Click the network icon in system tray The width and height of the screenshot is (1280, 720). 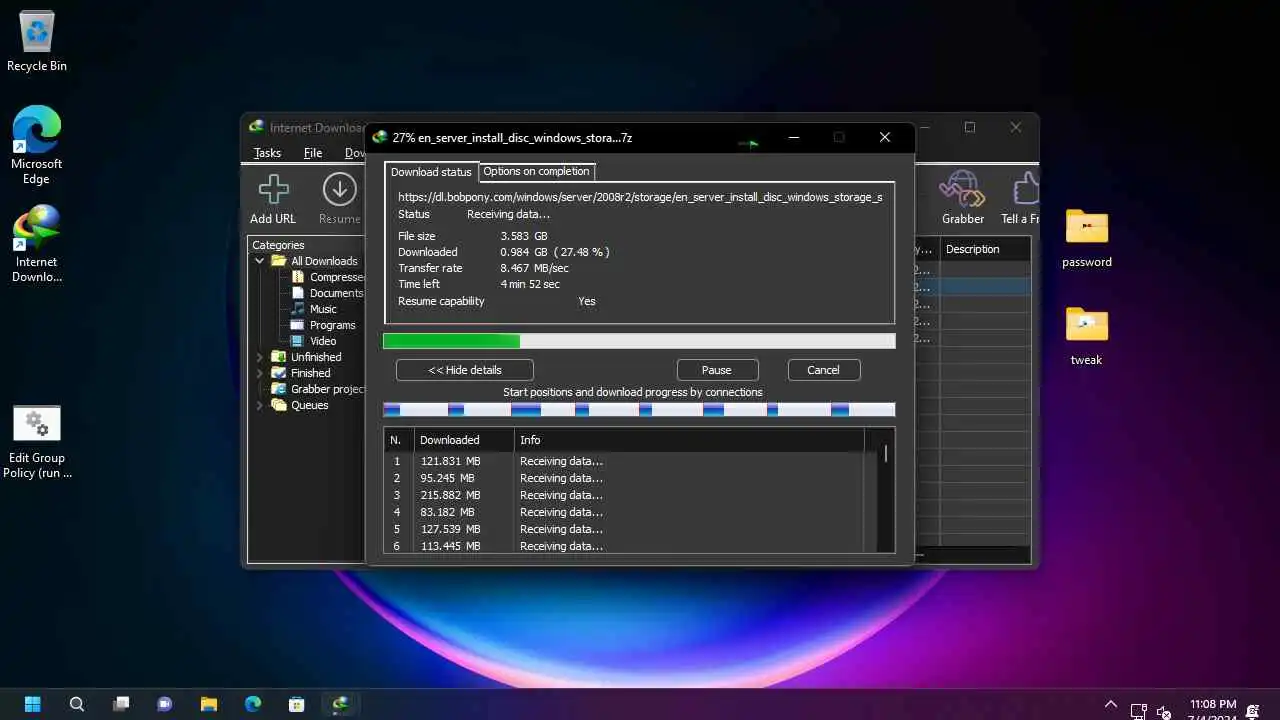pos(1138,711)
